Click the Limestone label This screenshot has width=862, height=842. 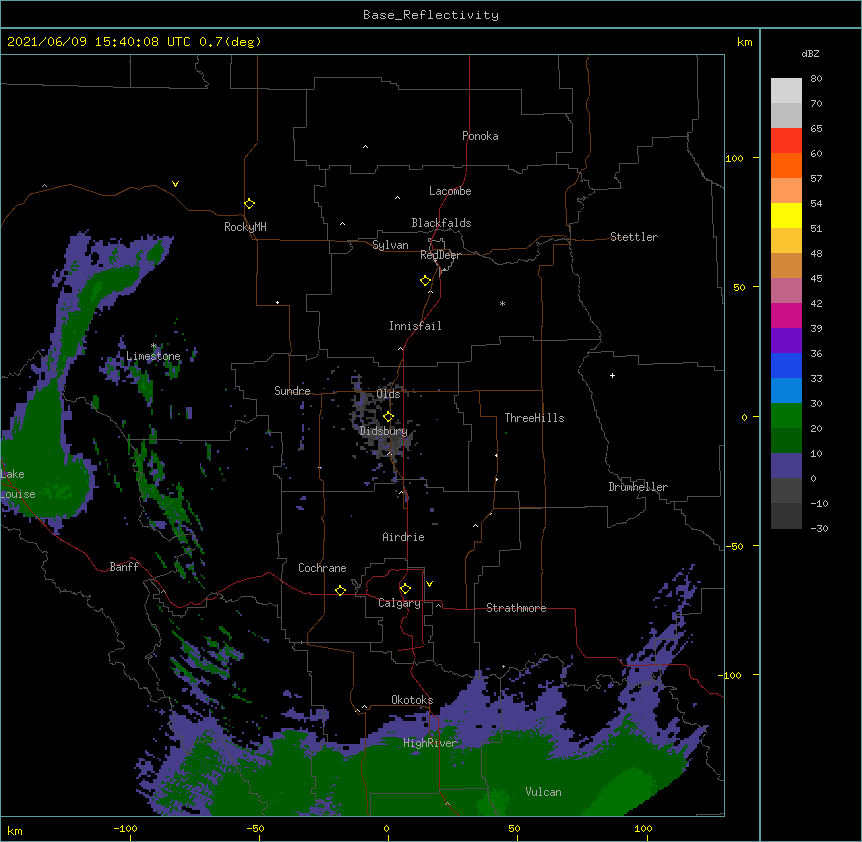pos(153,356)
